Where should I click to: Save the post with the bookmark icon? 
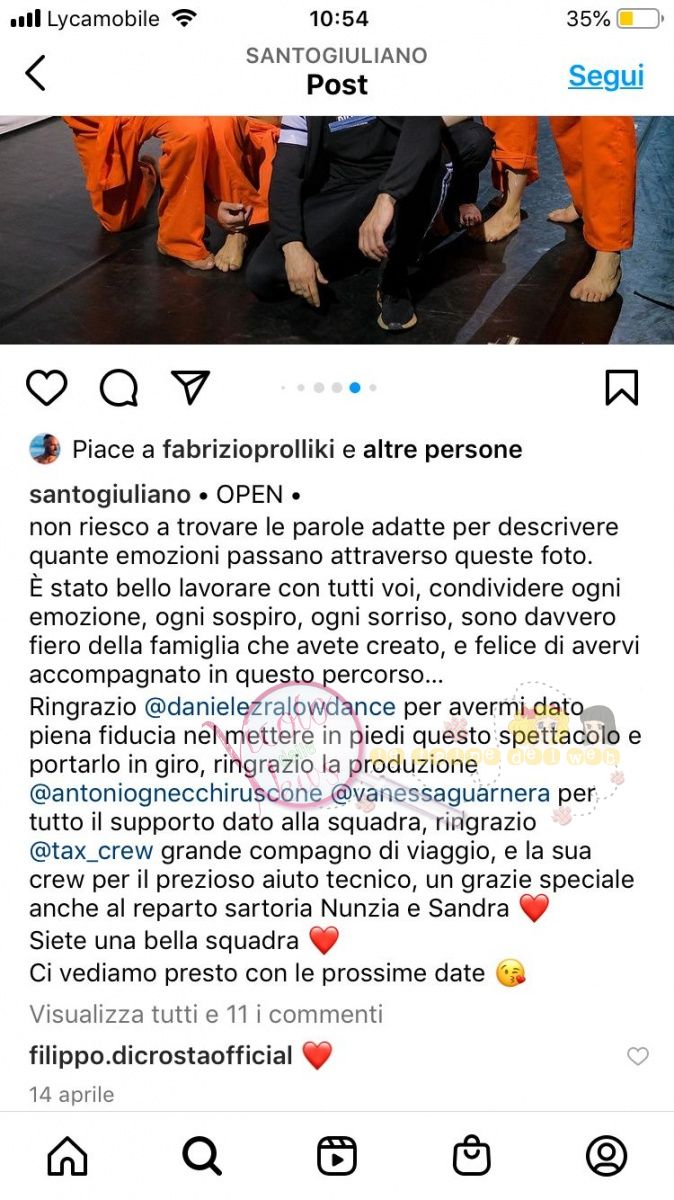coord(621,387)
